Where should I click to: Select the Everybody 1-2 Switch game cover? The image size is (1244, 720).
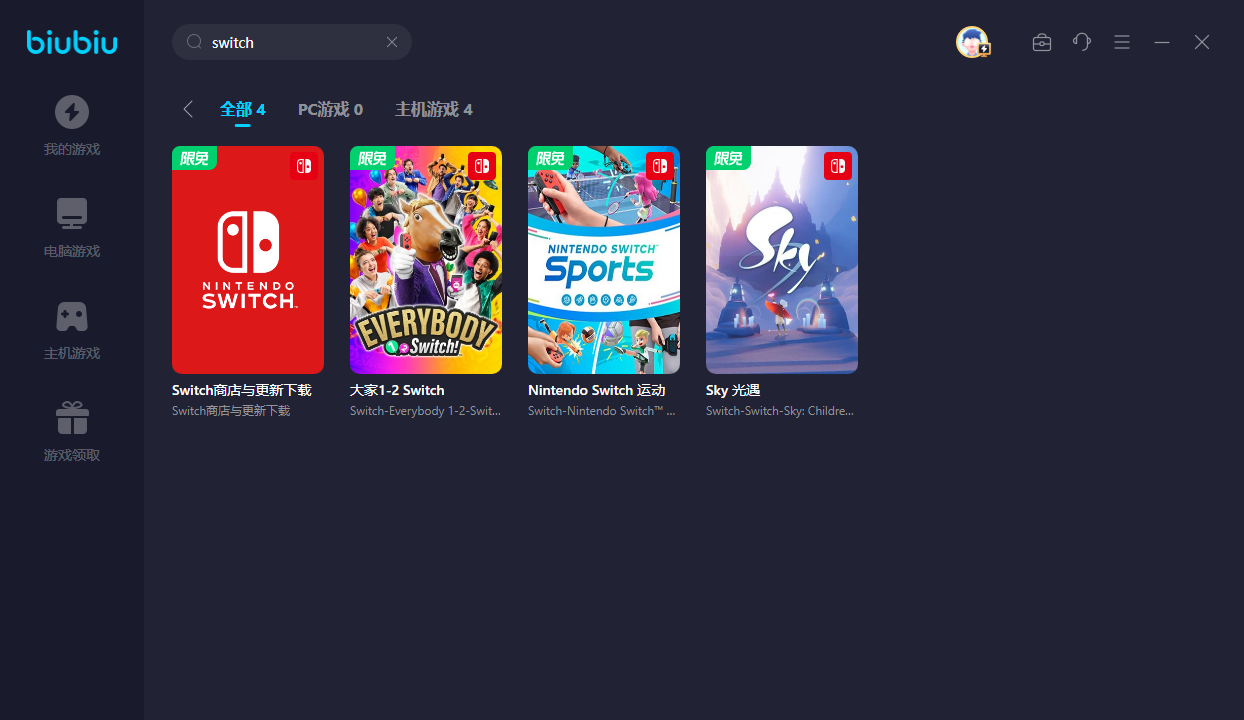pos(426,260)
